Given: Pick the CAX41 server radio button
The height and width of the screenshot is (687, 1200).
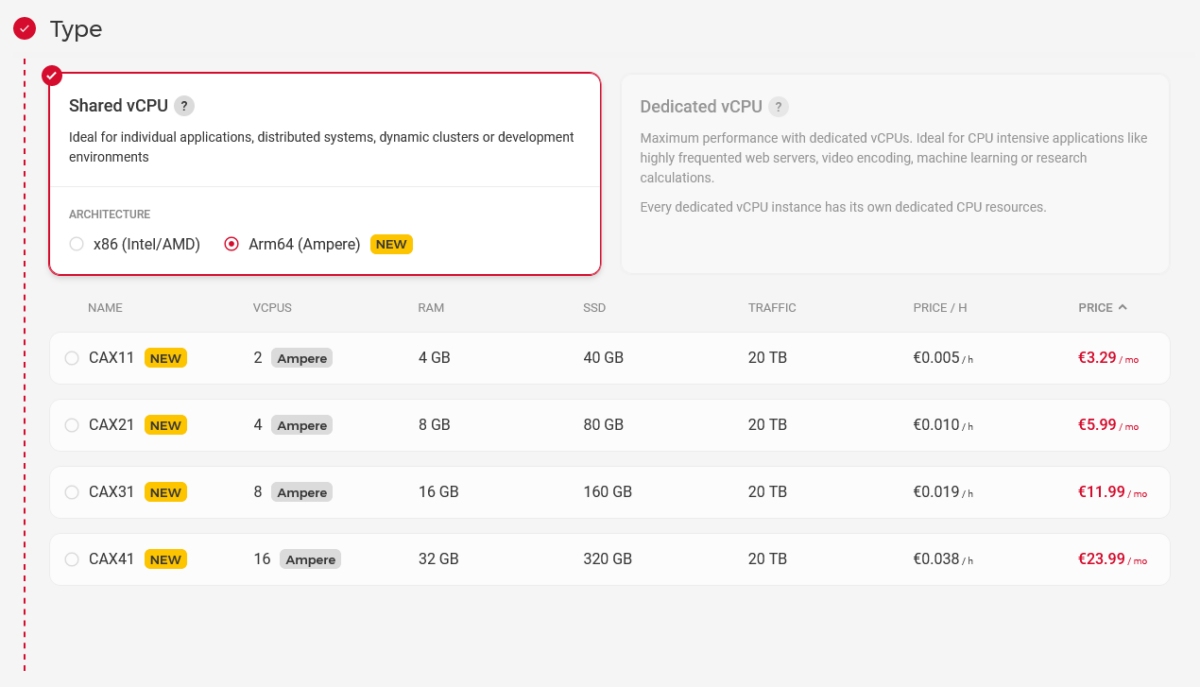Looking at the screenshot, I should pyautogui.click(x=72, y=559).
